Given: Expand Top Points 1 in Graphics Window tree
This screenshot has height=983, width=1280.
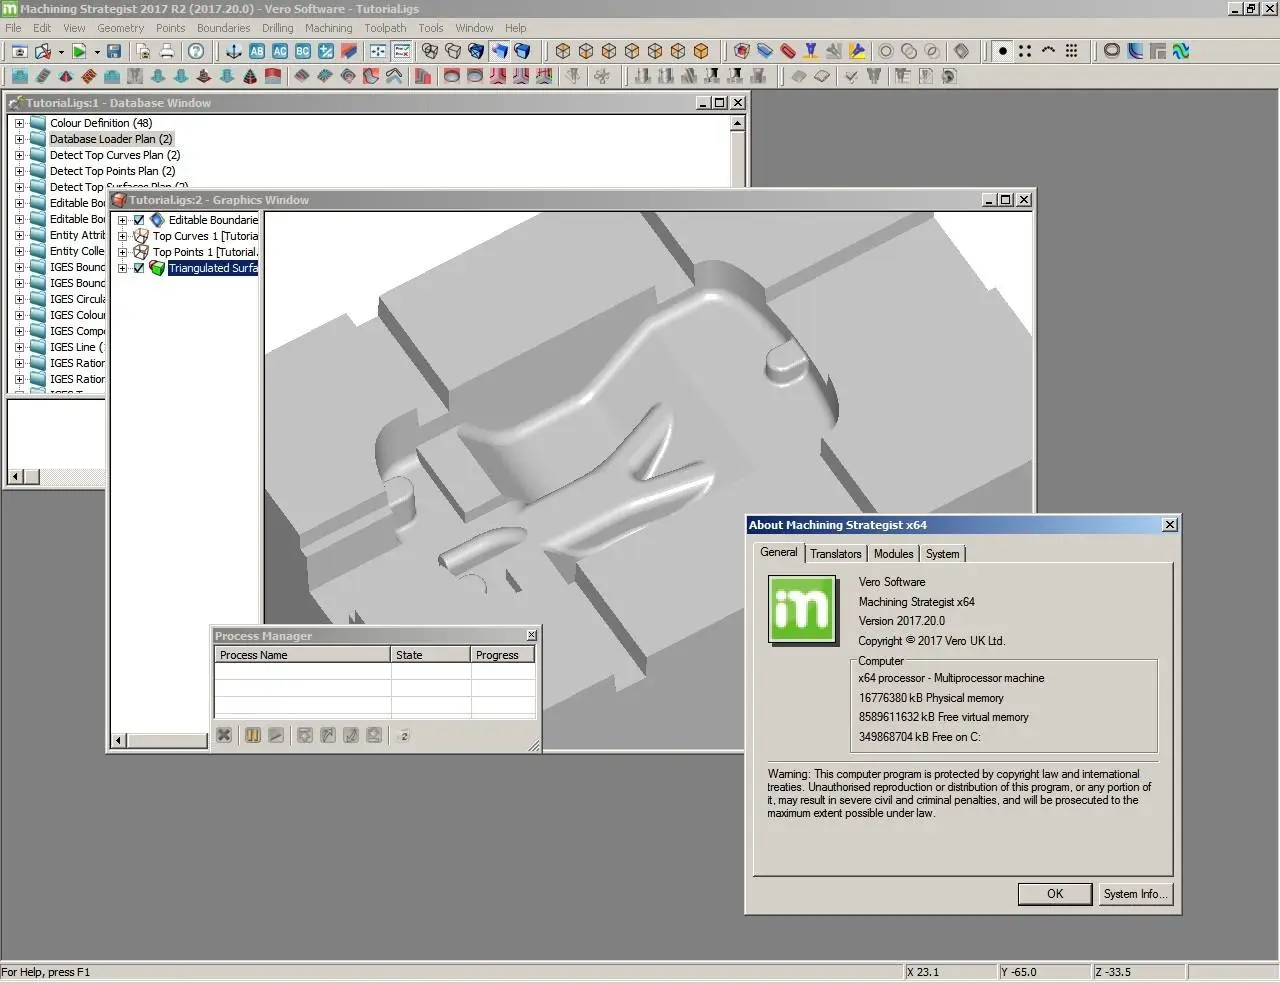Looking at the screenshot, I should (x=122, y=252).
